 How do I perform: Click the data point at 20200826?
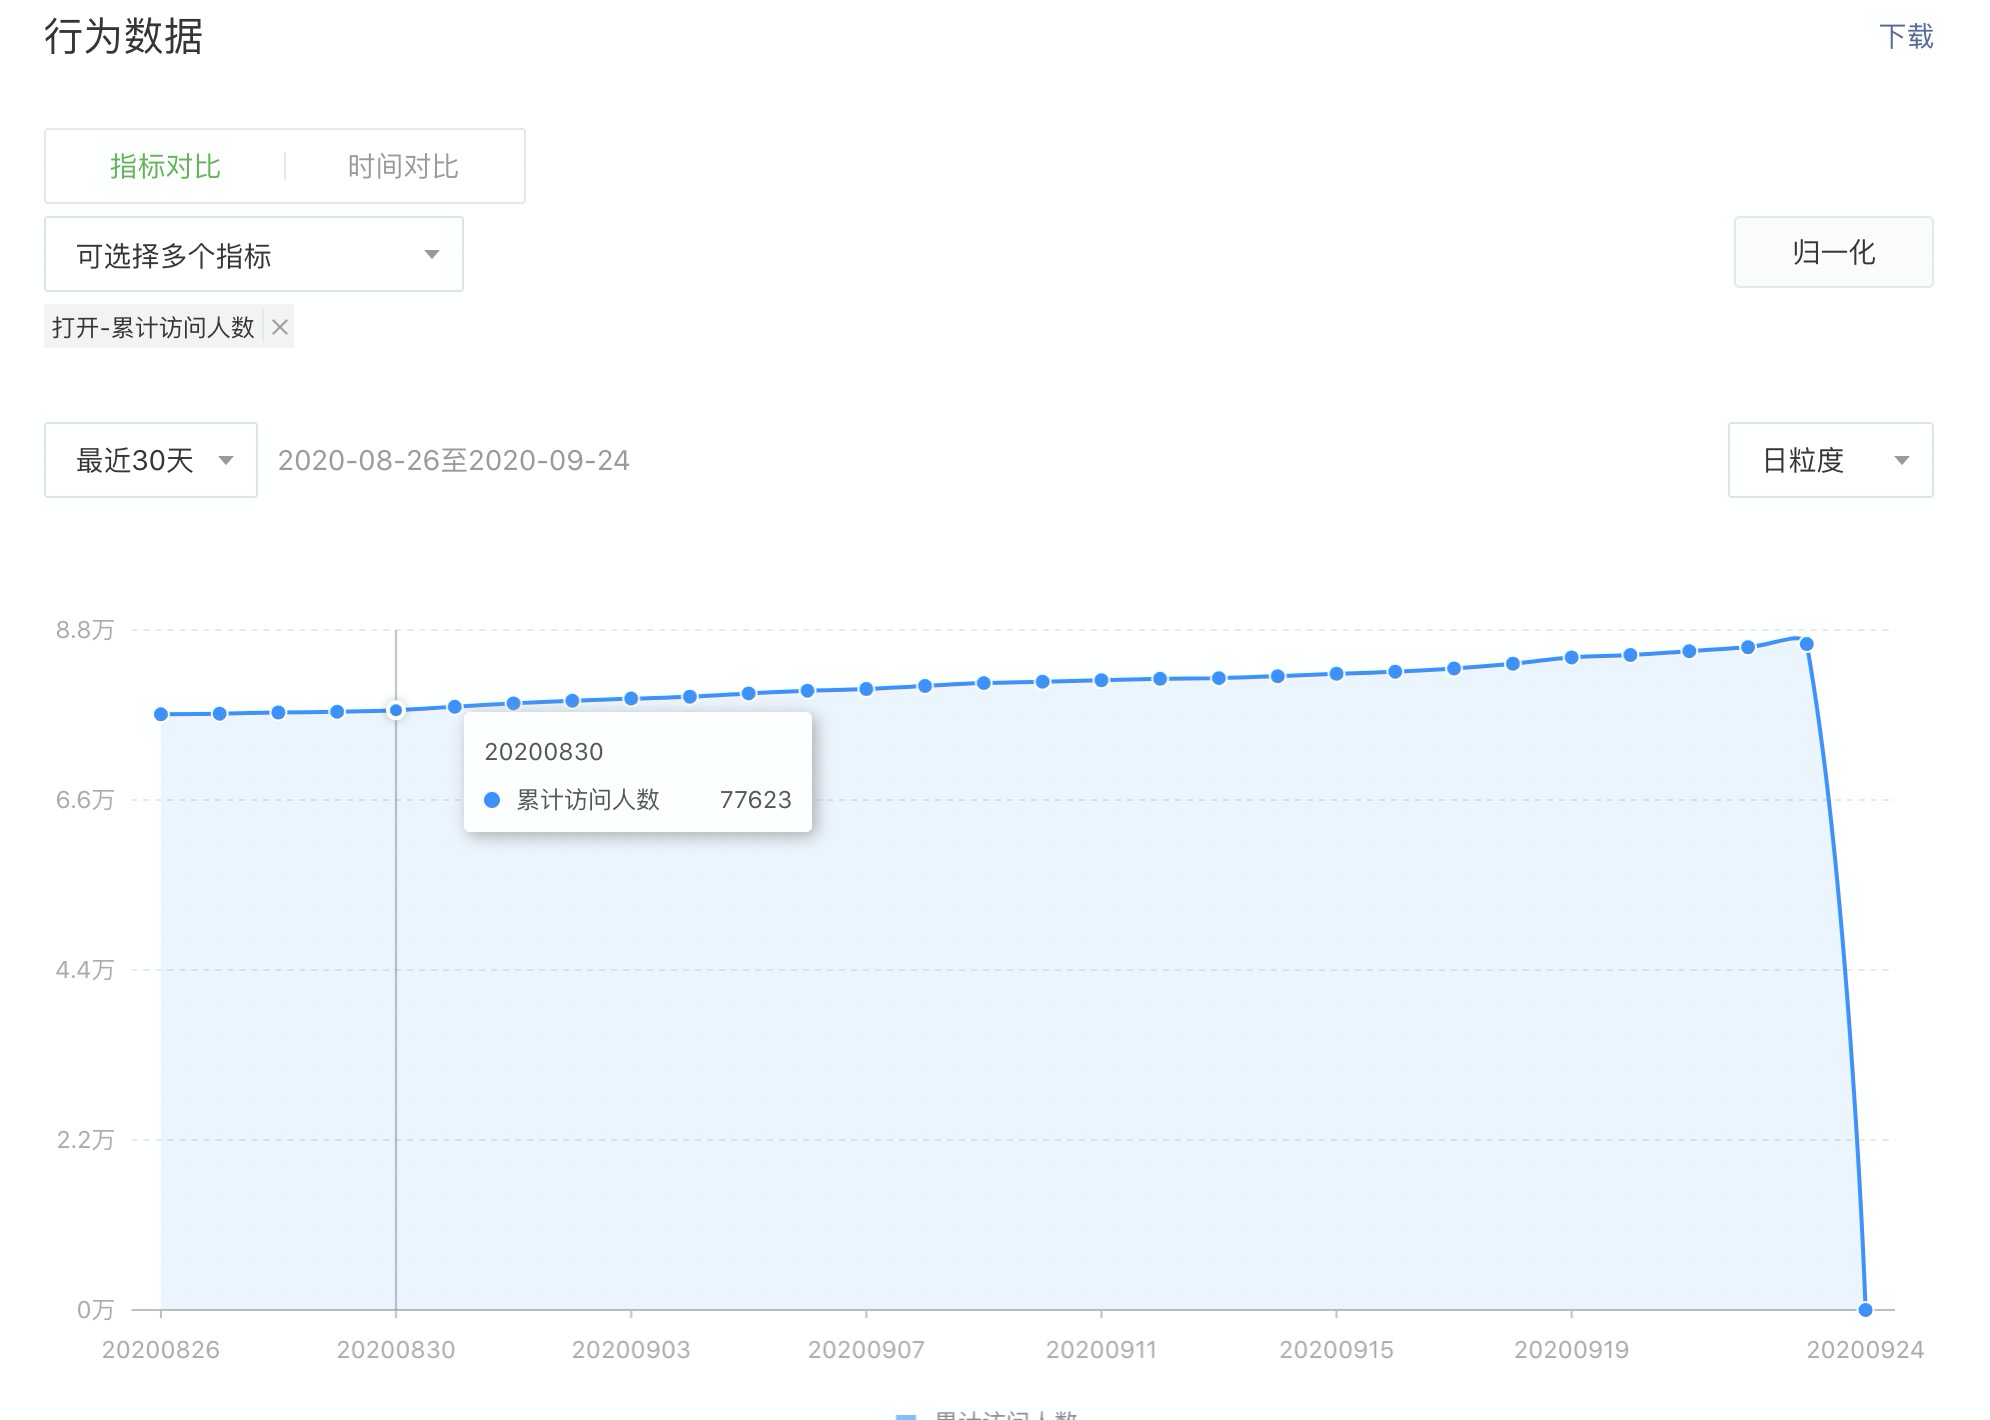point(161,714)
